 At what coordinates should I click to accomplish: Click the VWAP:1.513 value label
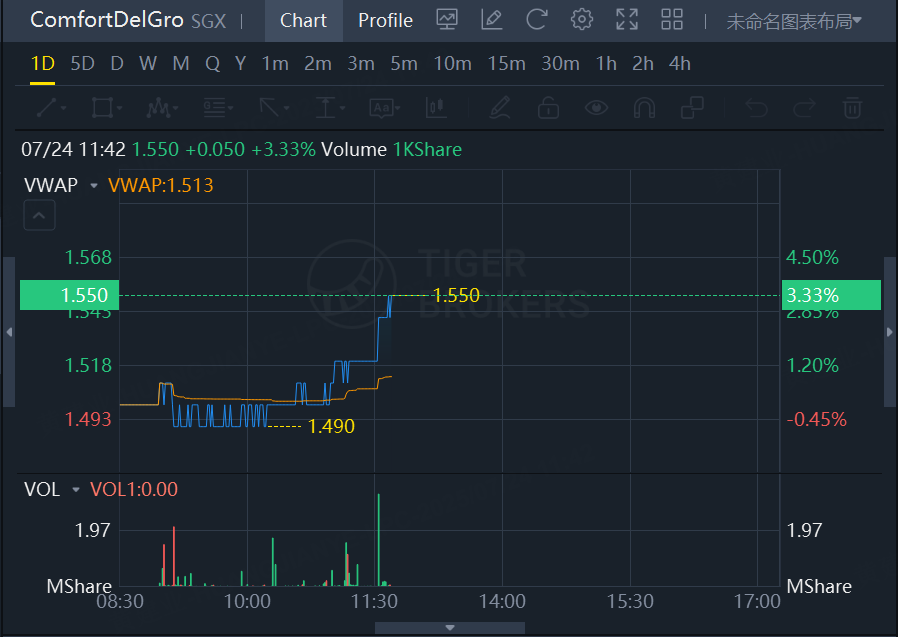pyautogui.click(x=160, y=186)
